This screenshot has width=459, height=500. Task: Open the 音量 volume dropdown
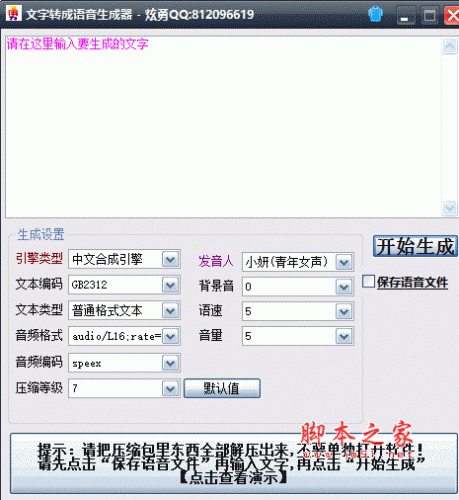(344, 336)
